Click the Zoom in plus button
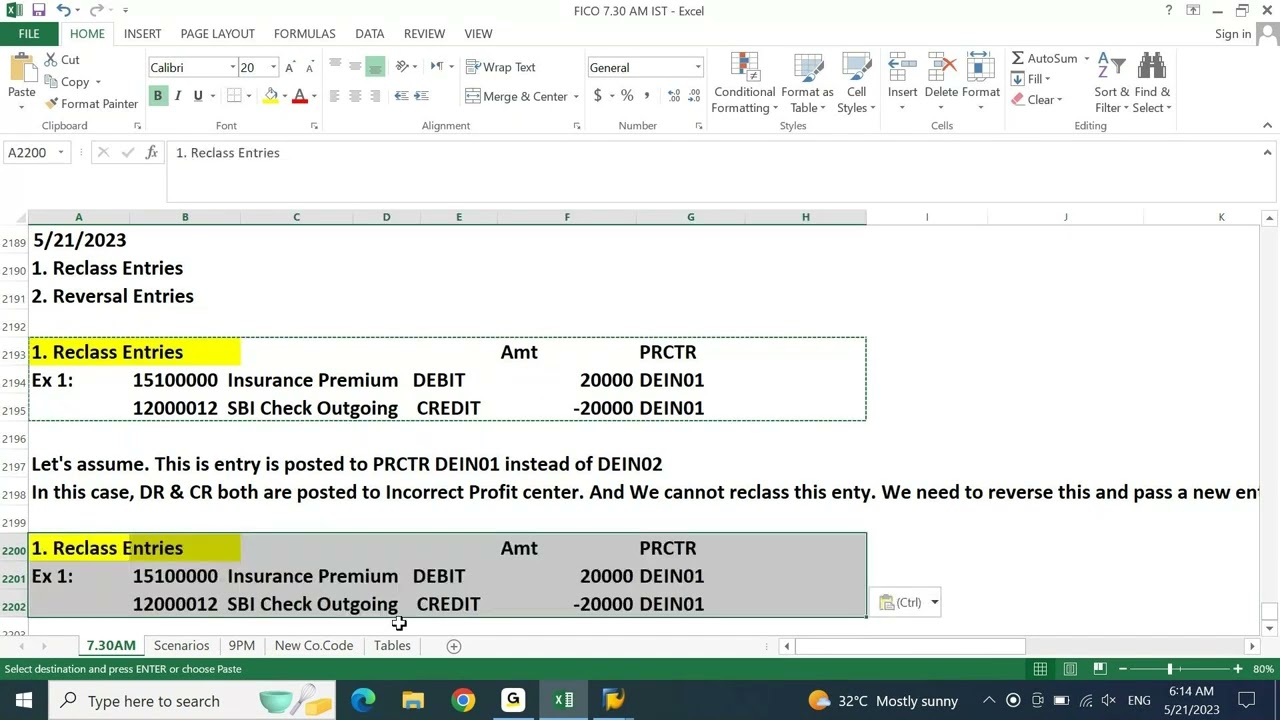The width and height of the screenshot is (1280, 720). pyautogui.click(x=1237, y=668)
